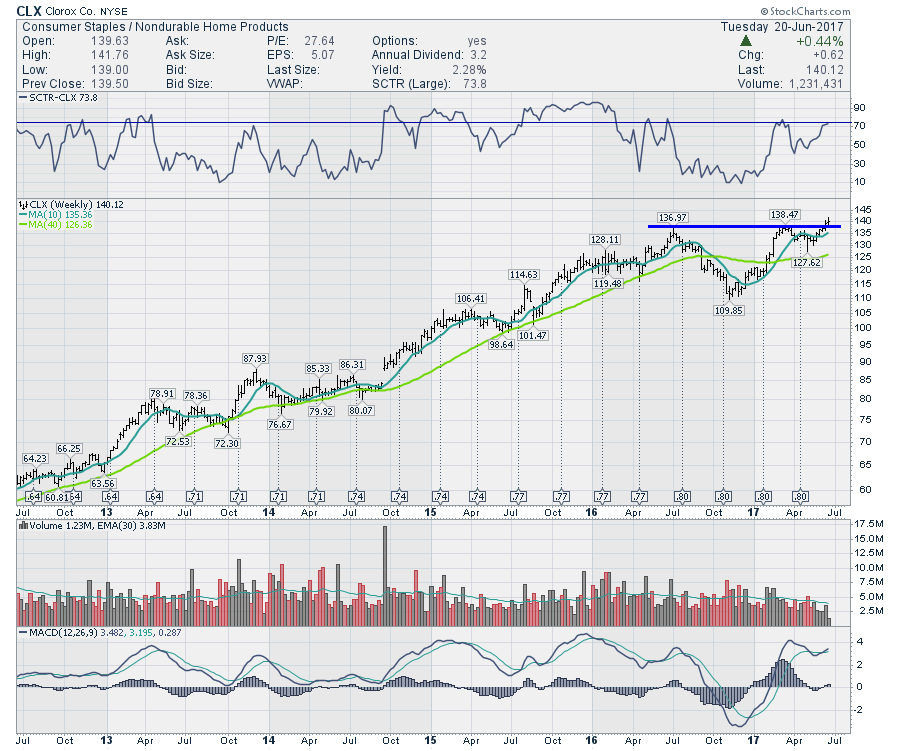This screenshot has width=900, height=751.
Task: Click the candlestick icon beside CLX (Weekly)
Action: (x=24, y=204)
